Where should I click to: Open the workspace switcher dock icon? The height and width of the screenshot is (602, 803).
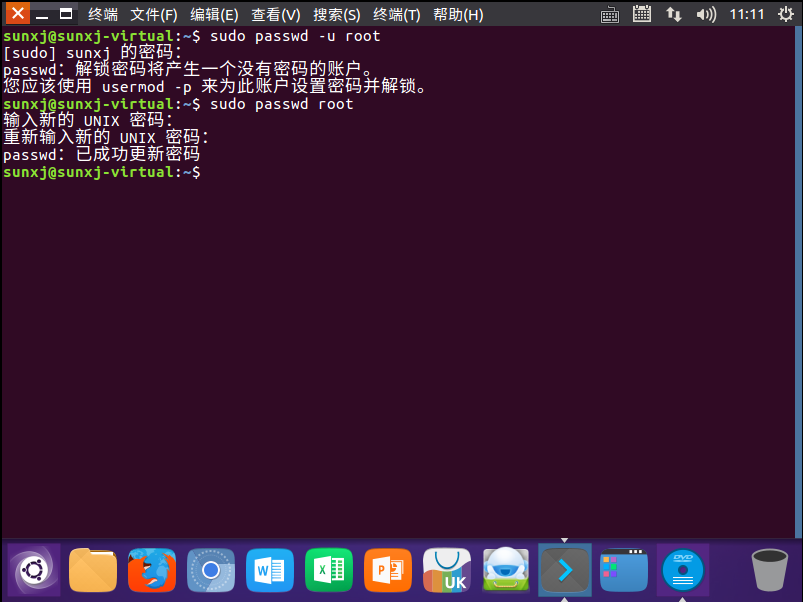pyautogui.click(x=624, y=570)
